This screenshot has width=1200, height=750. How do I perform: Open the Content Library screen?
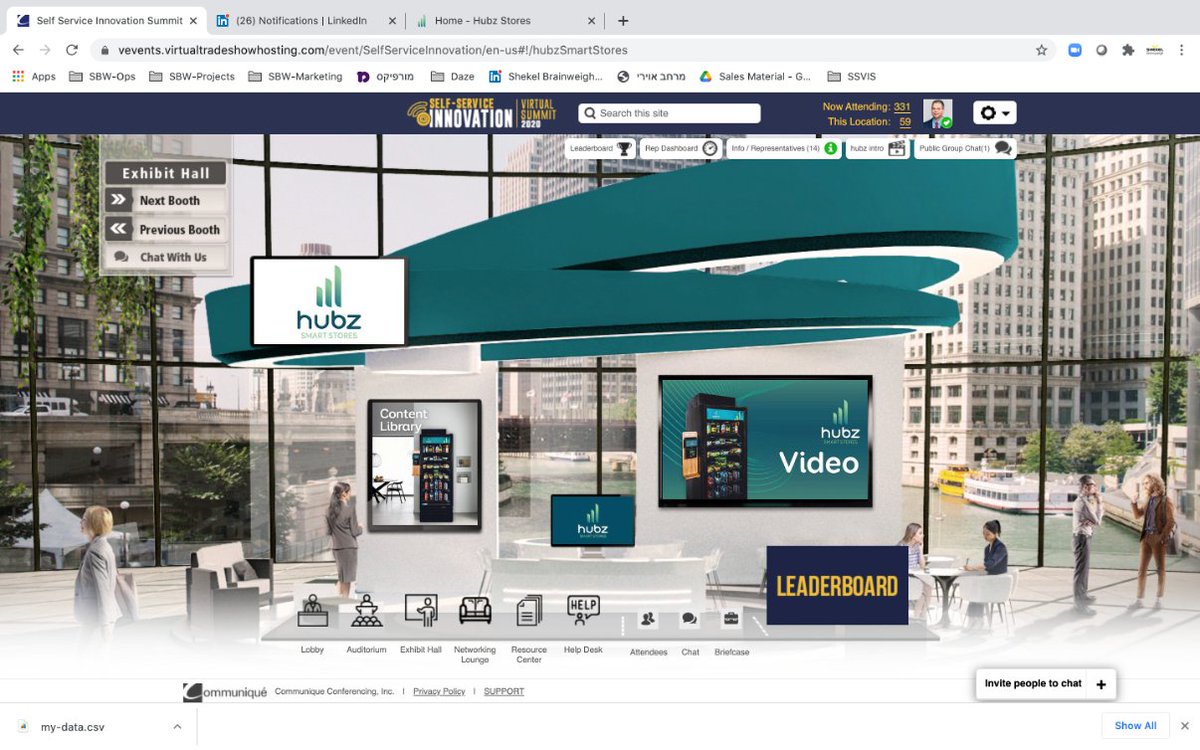tap(424, 465)
